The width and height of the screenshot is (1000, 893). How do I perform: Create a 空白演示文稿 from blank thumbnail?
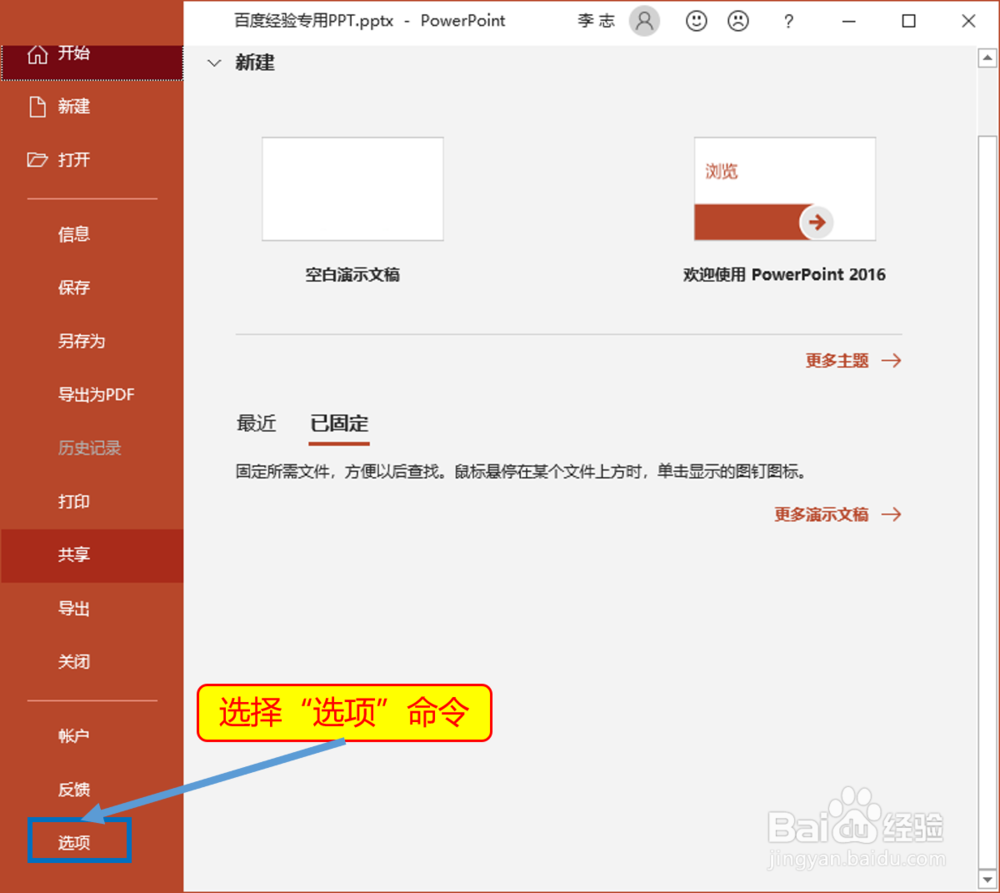pyautogui.click(x=353, y=189)
